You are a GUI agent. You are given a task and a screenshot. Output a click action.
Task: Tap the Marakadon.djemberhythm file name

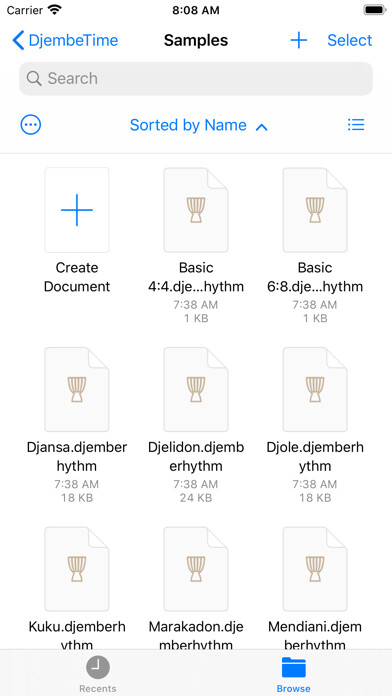196,635
